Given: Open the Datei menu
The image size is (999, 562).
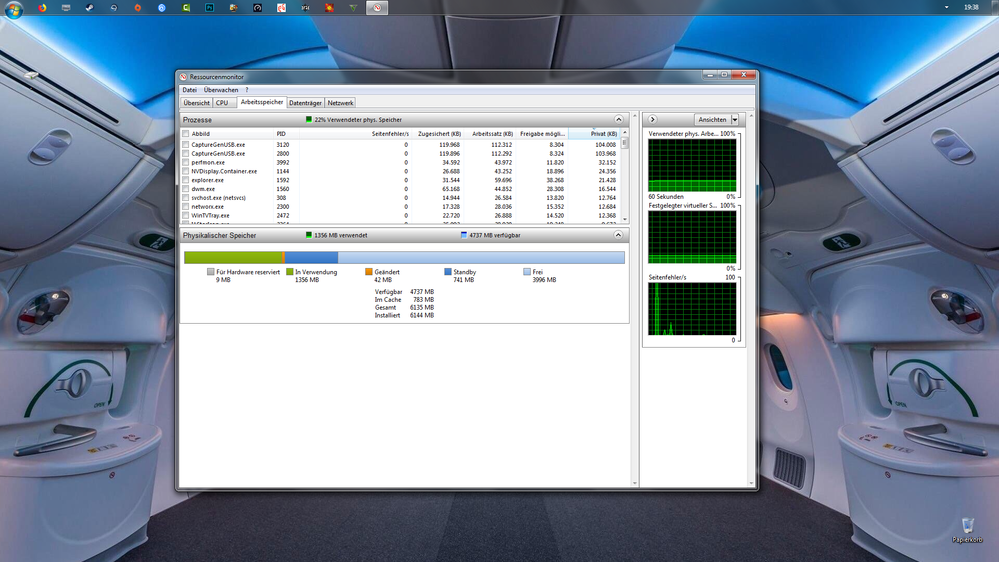Looking at the screenshot, I should tap(190, 90).
